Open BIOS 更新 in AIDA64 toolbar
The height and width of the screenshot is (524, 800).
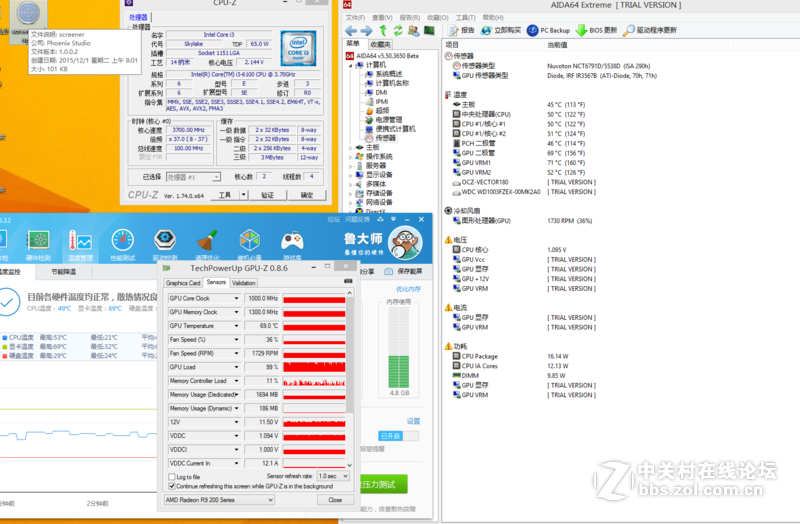pyautogui.click(x=596, y=31)
